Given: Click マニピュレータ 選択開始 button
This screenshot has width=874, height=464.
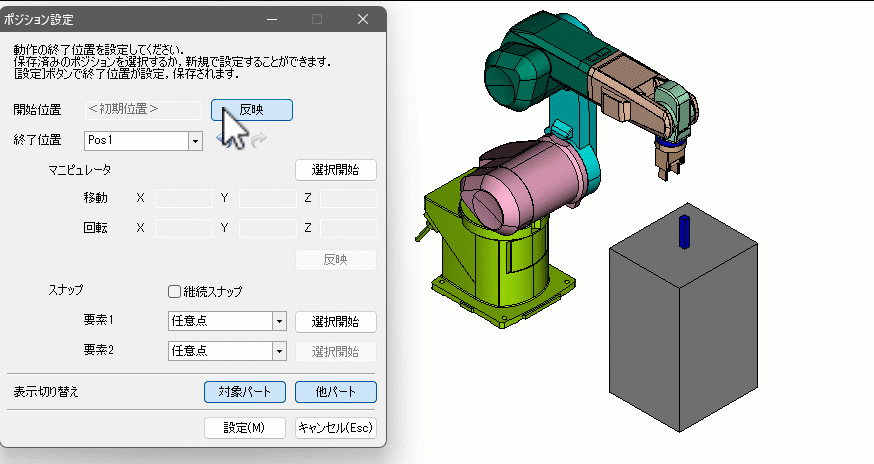Looking at the screenshot, I should (335, 170).
